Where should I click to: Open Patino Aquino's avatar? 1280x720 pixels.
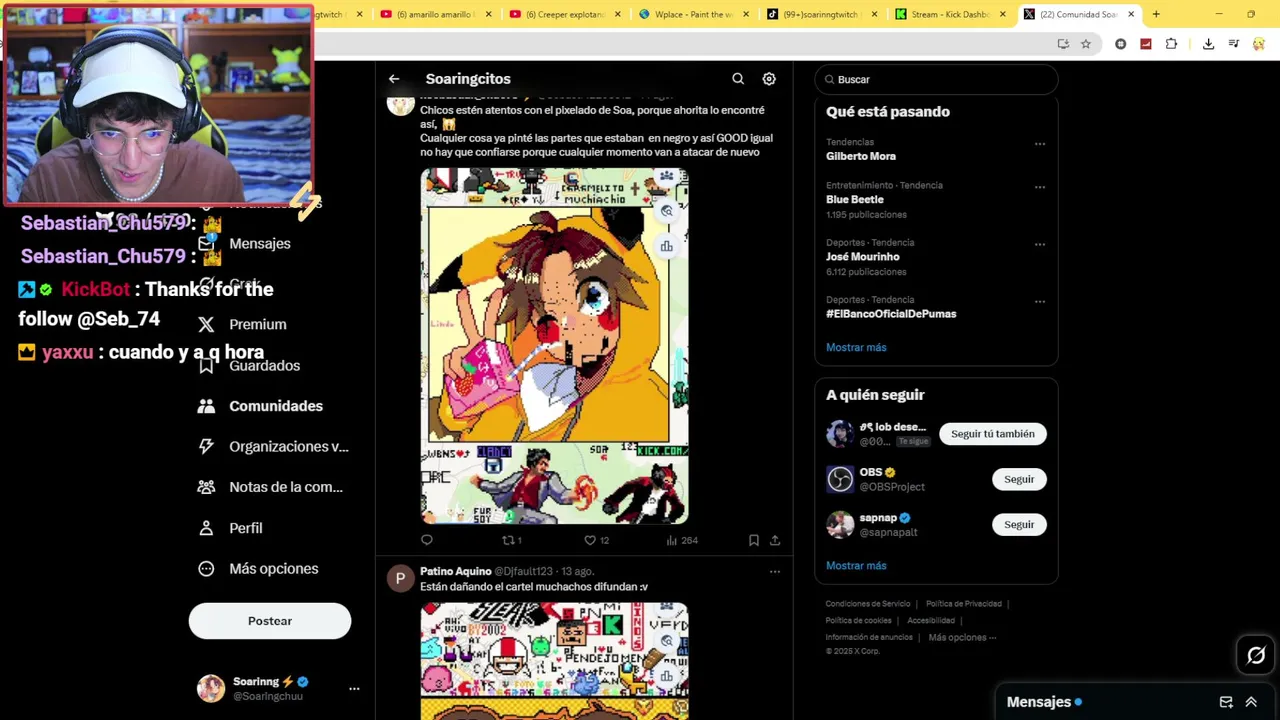(400, 578)
